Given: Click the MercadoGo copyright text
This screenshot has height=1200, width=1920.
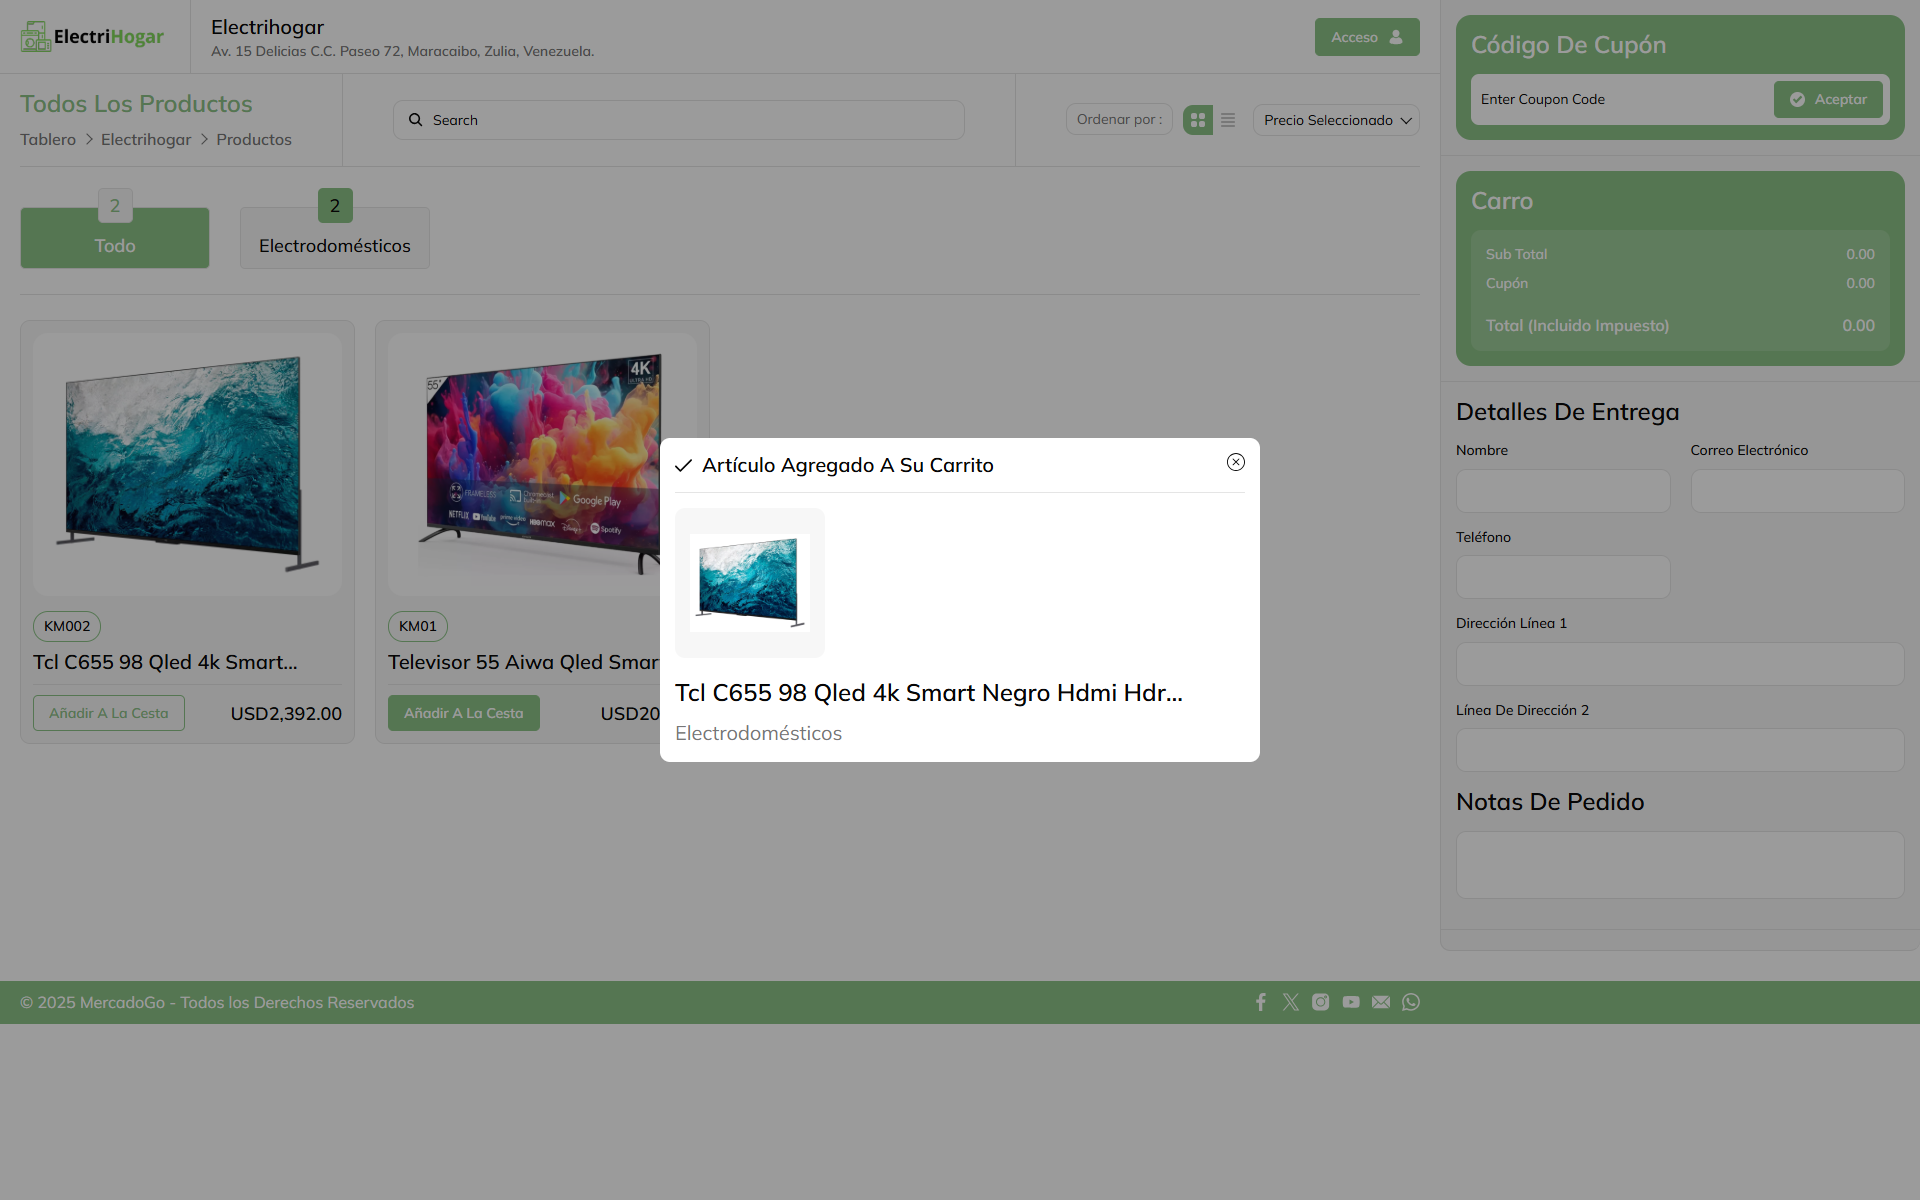Looking at the screenshot, I should (217, 1002).
